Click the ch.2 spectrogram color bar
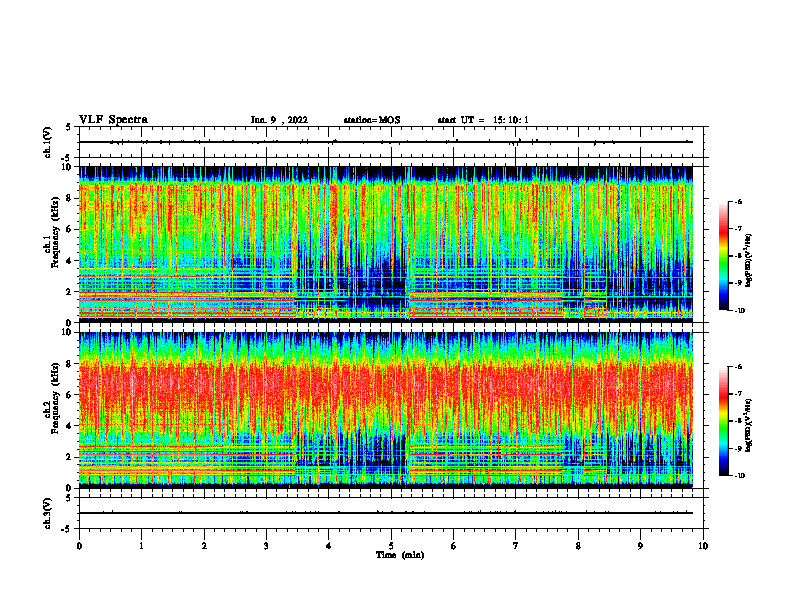The image size is (792, 612). pyautogui.click(x=723, y=421)
